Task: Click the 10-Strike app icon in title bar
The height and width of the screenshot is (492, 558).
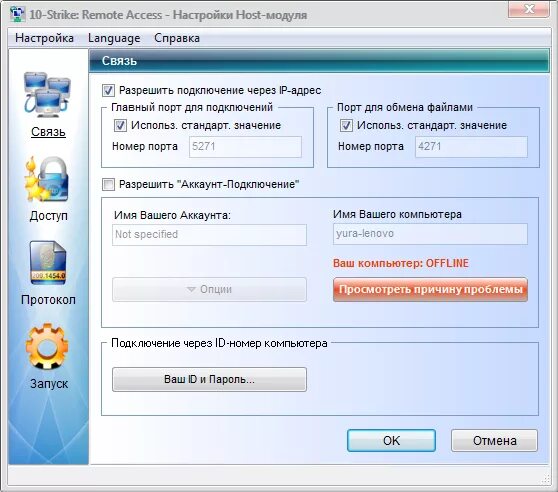Action: point(17,14)
